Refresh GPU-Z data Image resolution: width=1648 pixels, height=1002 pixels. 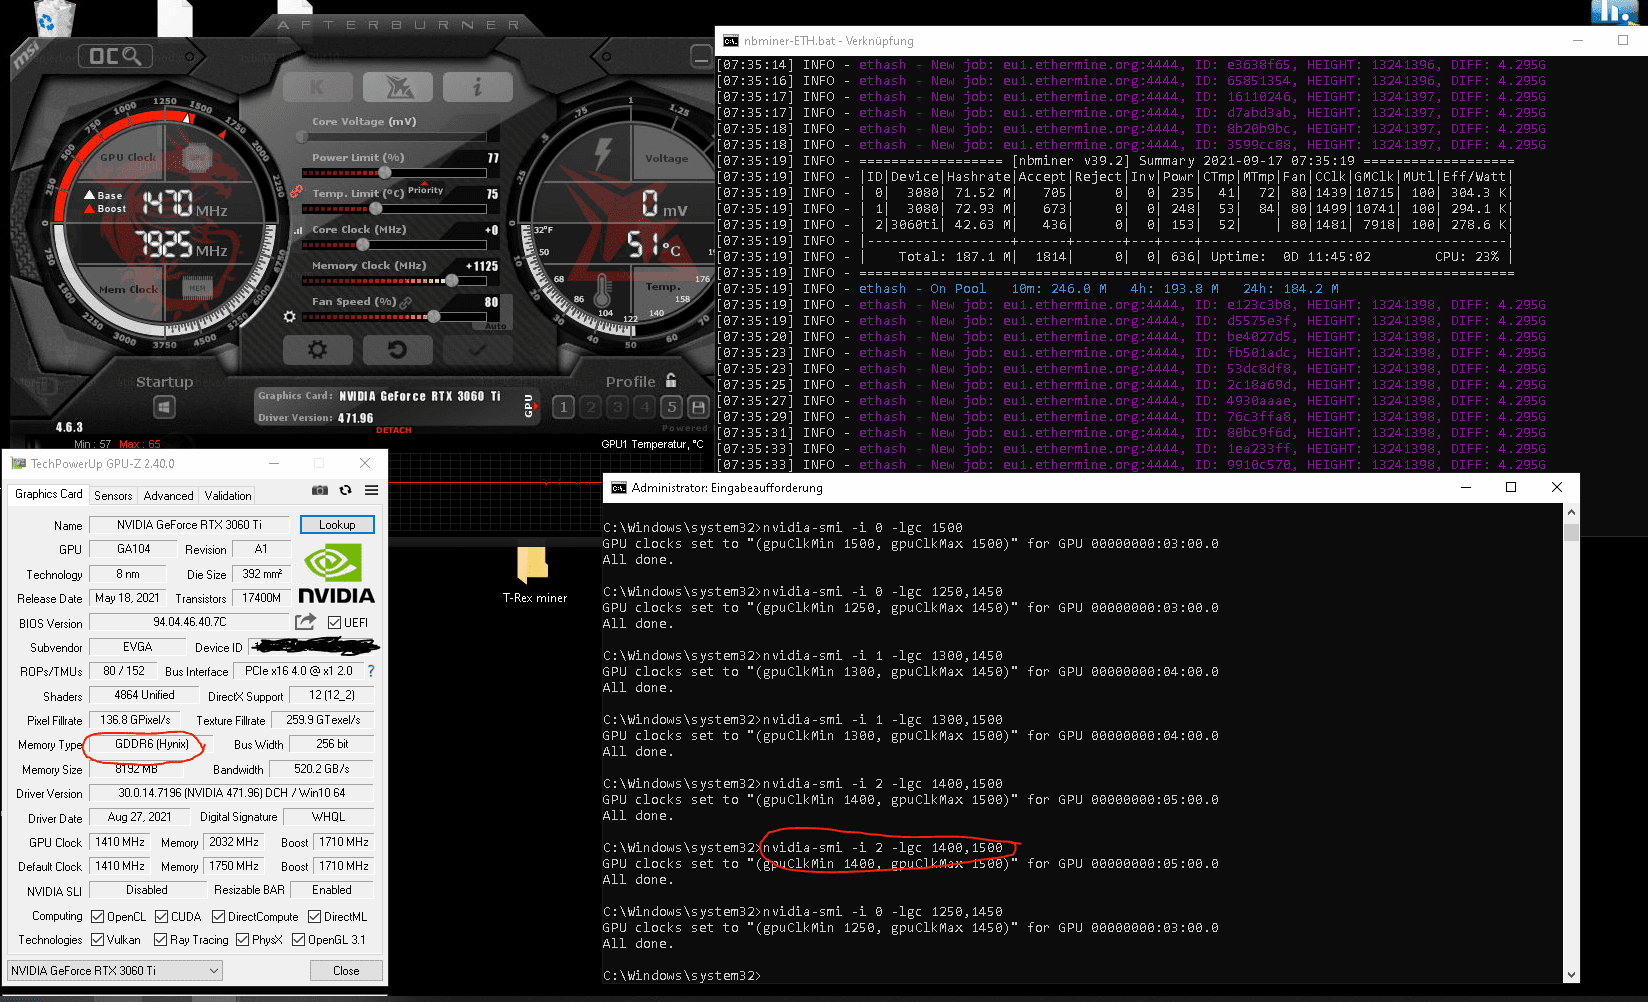(x=345, y=490)
